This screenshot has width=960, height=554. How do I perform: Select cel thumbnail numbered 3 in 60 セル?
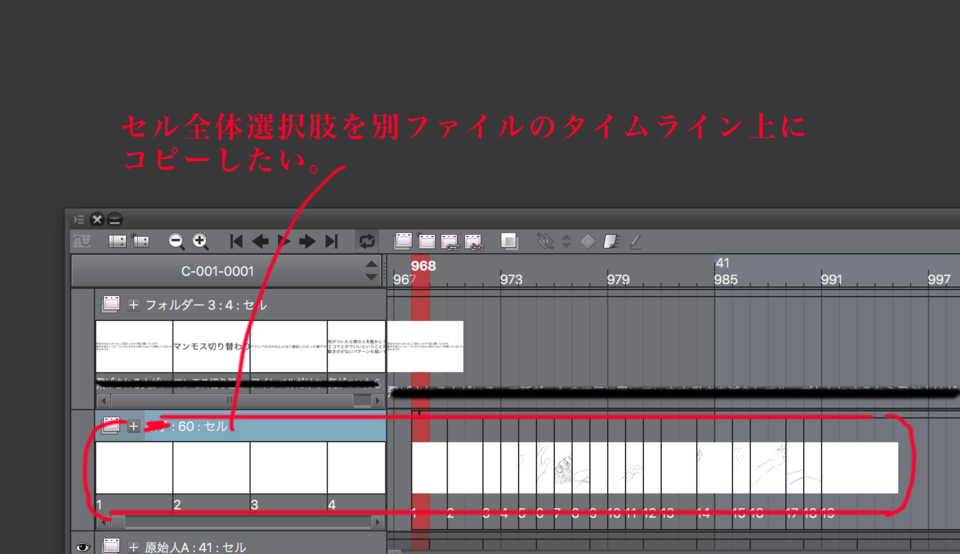point(288,468)
